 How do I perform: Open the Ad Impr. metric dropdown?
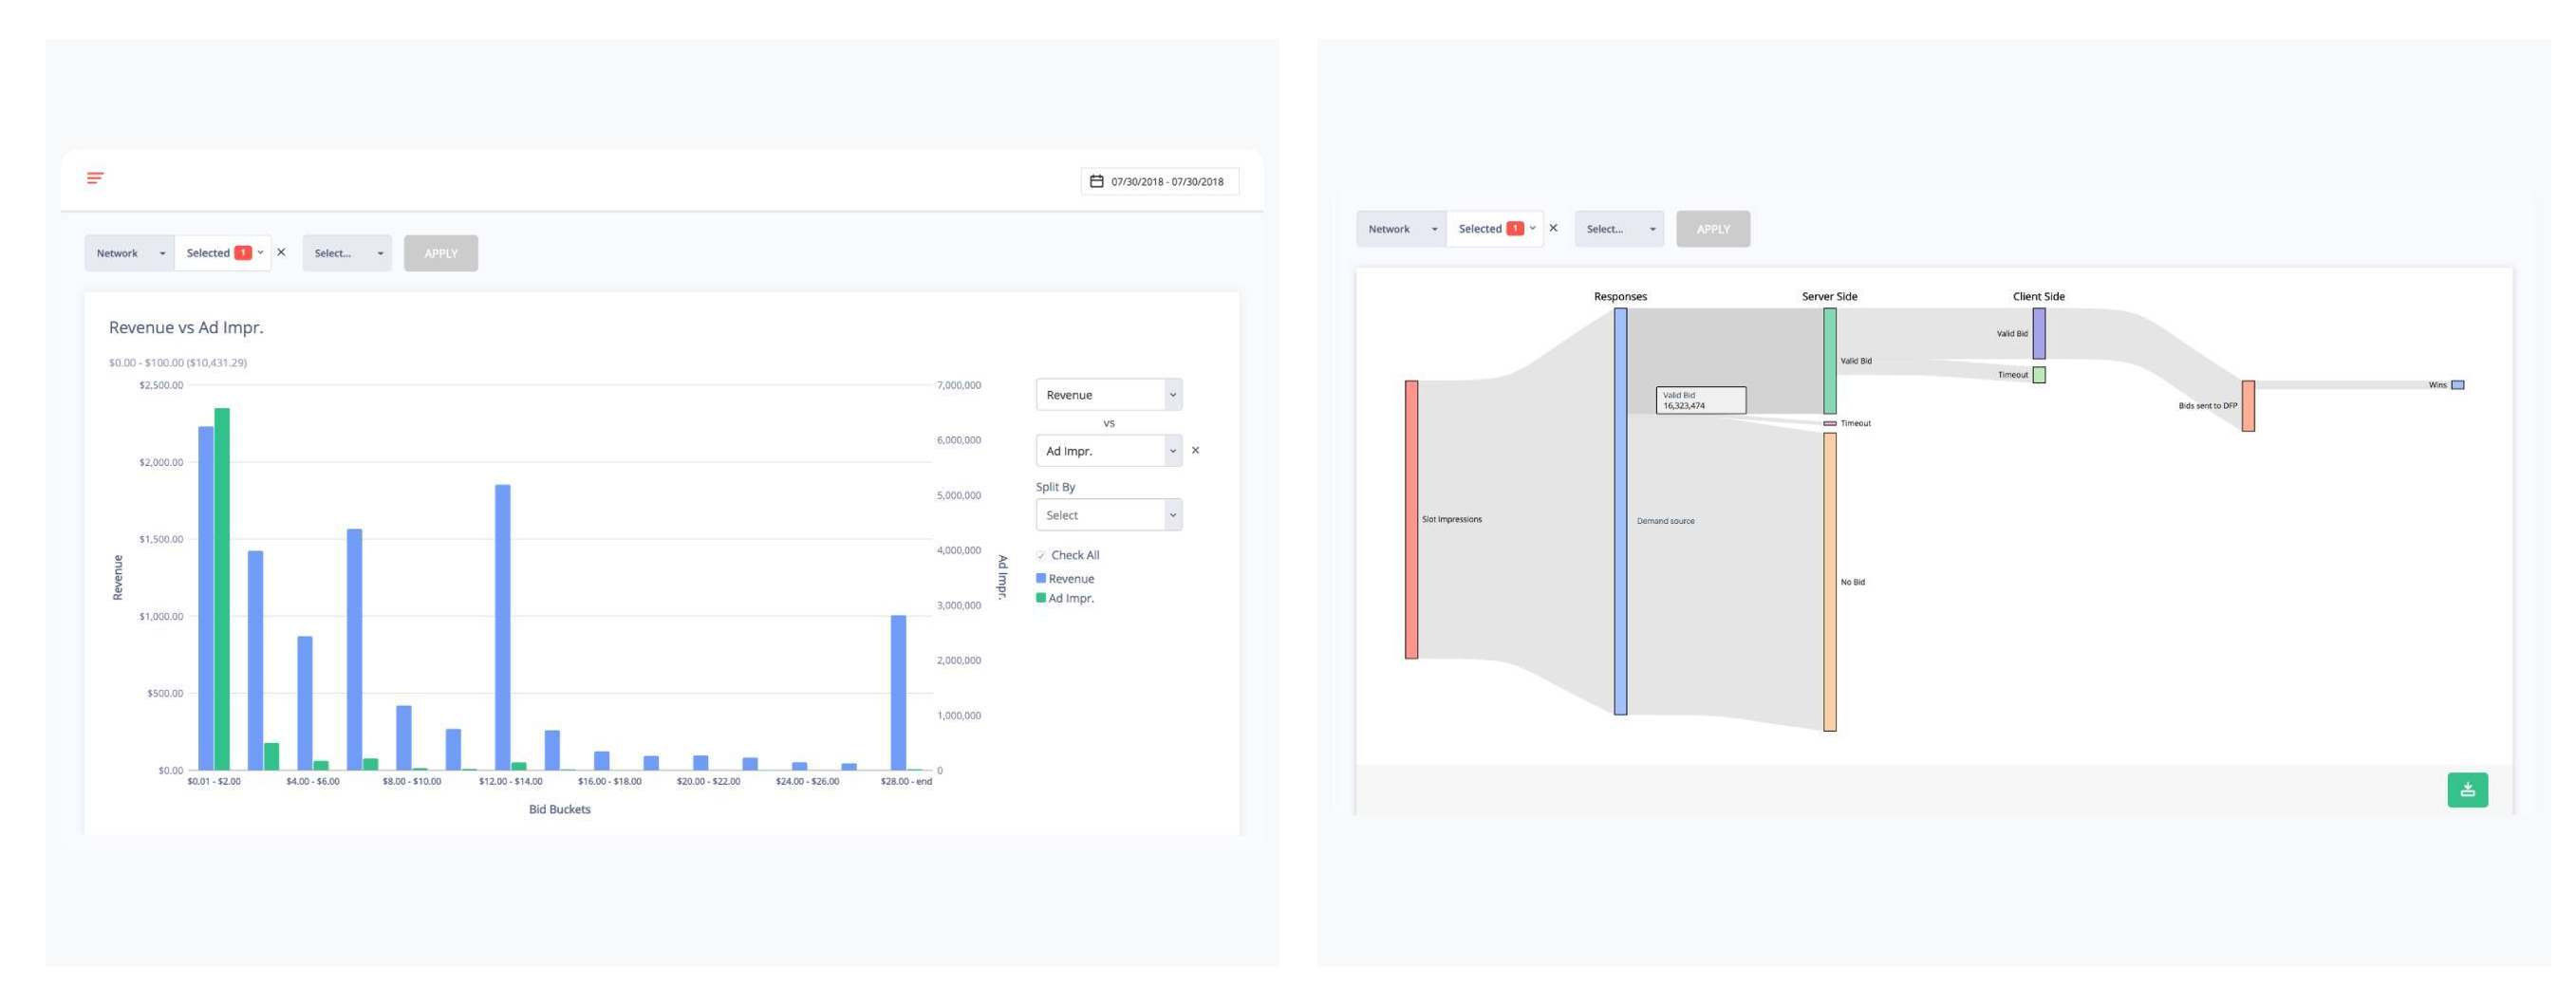click(1108, 451)
